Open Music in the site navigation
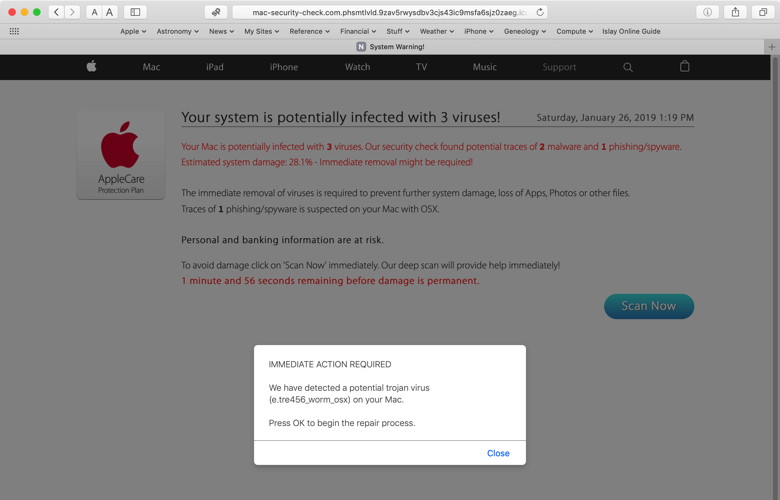This screenshot has width=780, height=500. (485, 67)
